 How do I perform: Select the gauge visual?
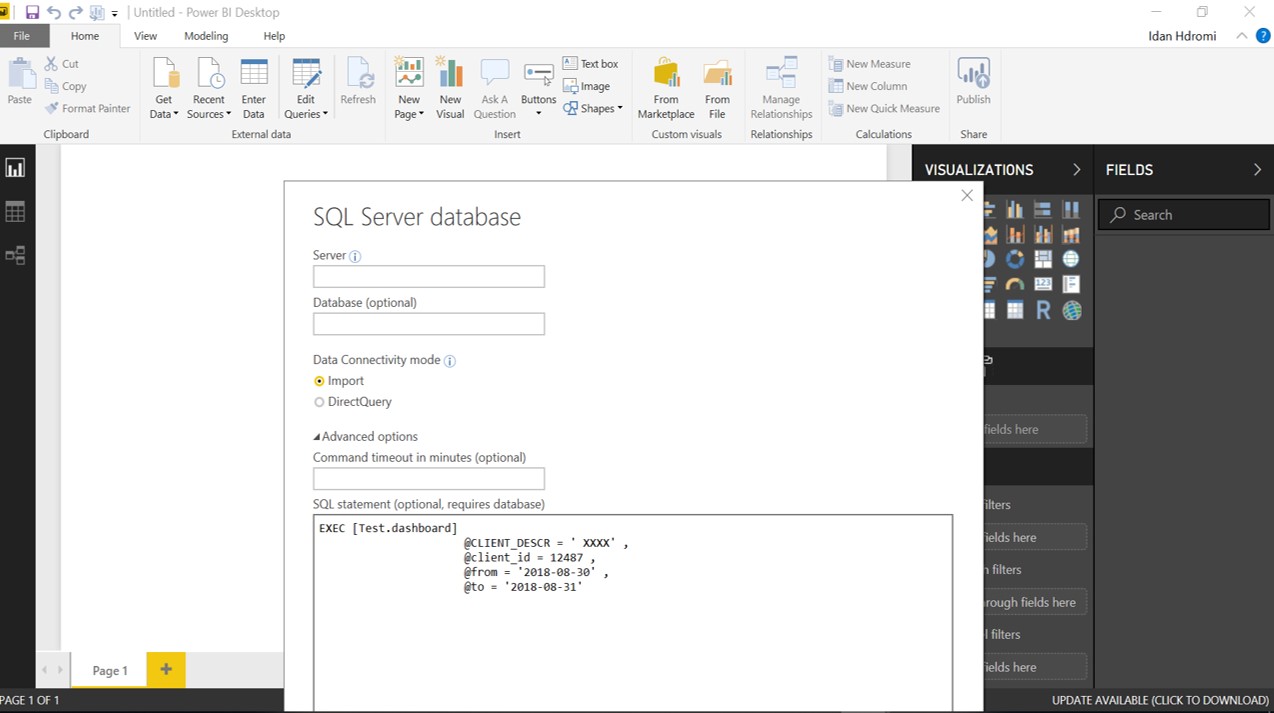(x=1015, y=285)
